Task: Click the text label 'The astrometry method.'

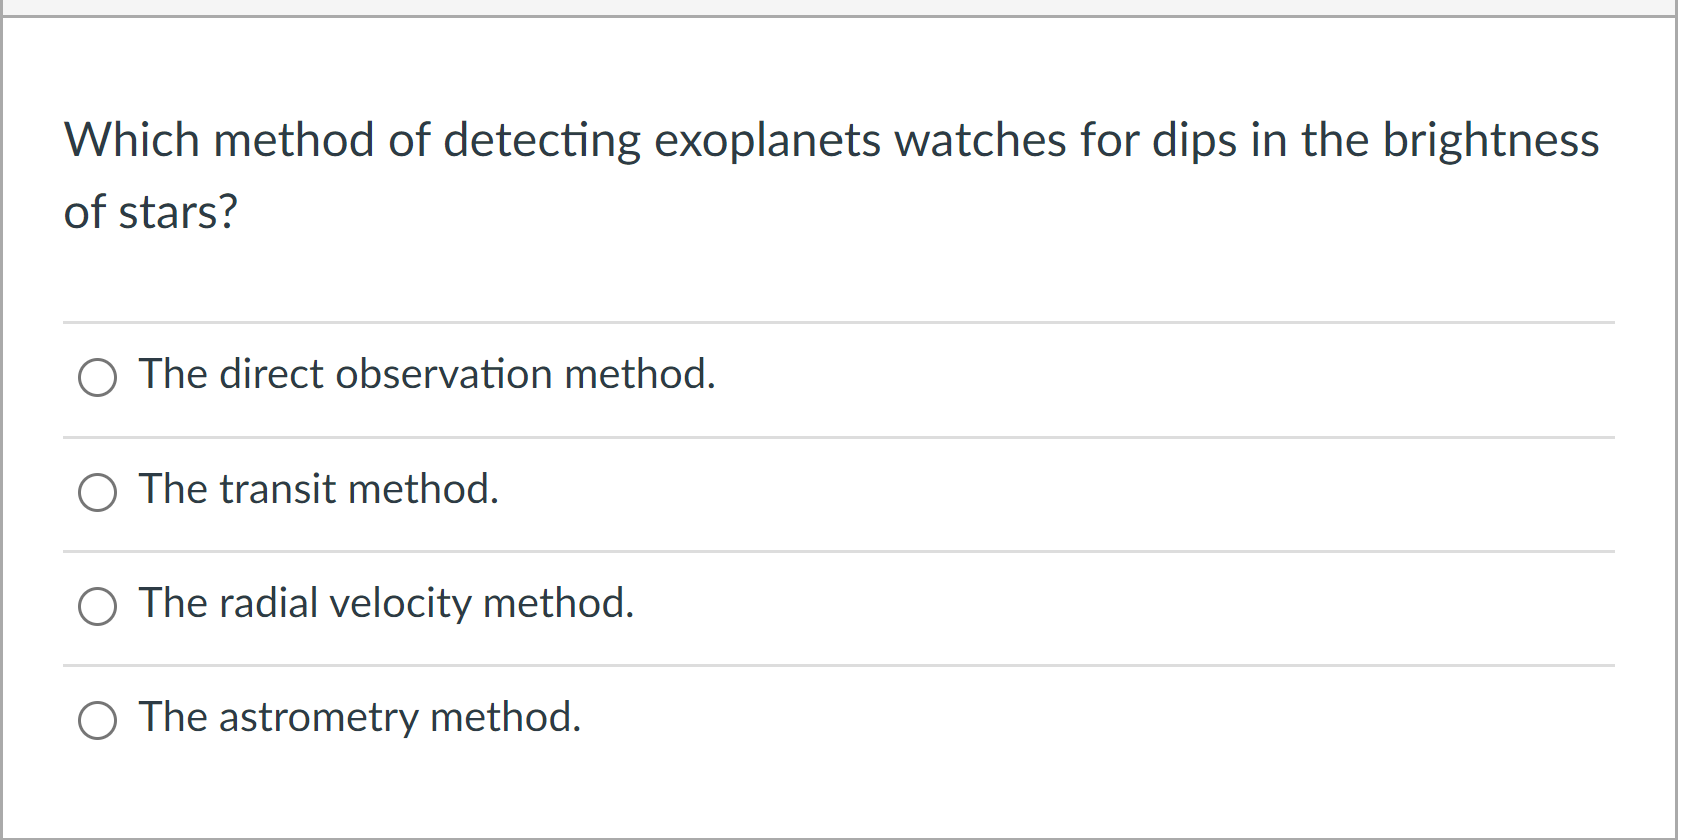Action: click(x=359, y=718)
